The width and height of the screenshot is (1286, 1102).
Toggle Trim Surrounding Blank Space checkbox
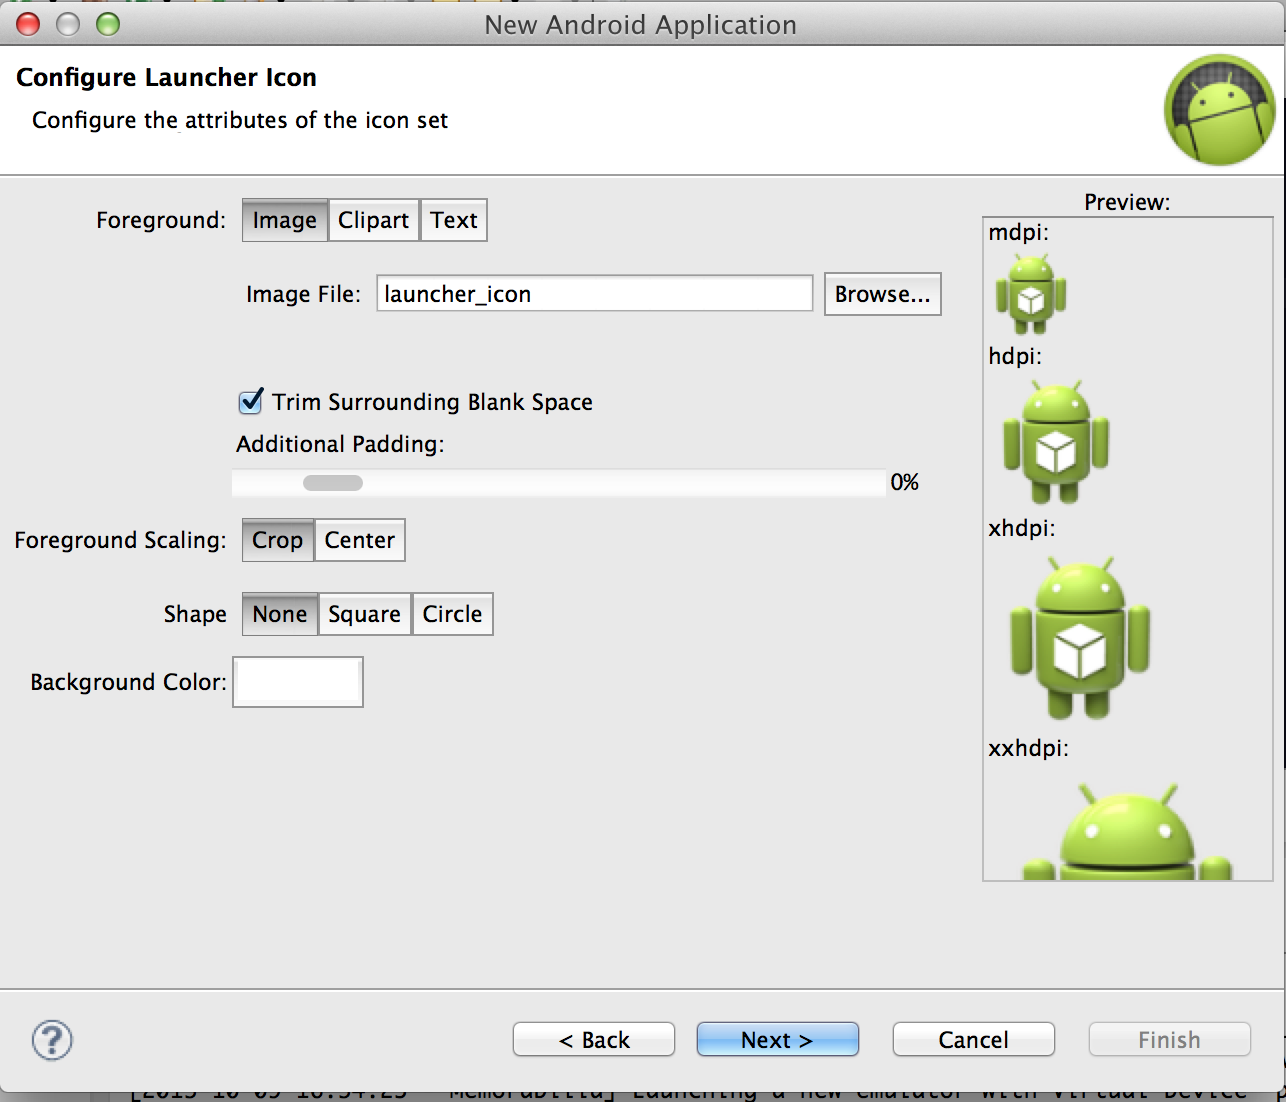[x=251, y=401]
